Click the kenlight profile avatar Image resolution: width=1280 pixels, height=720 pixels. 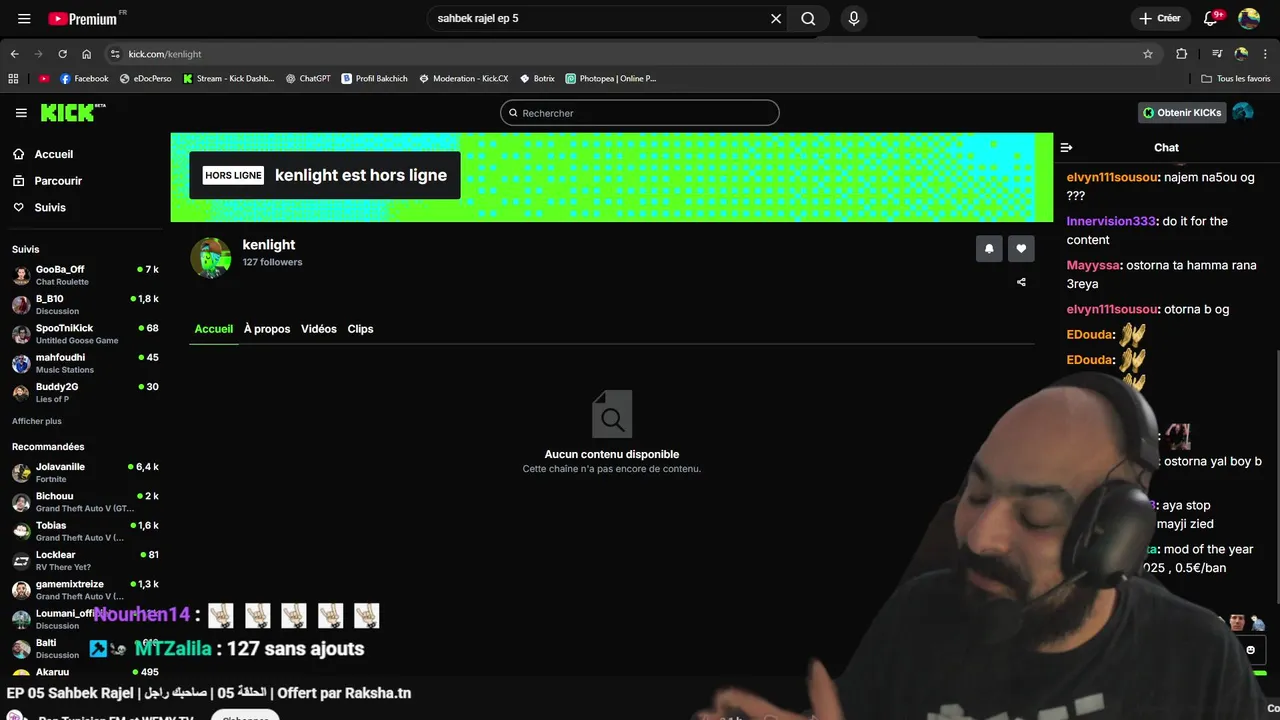pos(211,258)
